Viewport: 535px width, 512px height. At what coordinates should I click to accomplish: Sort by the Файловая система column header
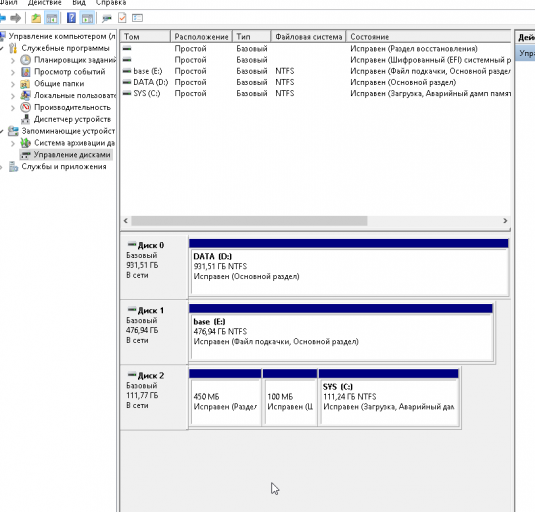(308, 36)
